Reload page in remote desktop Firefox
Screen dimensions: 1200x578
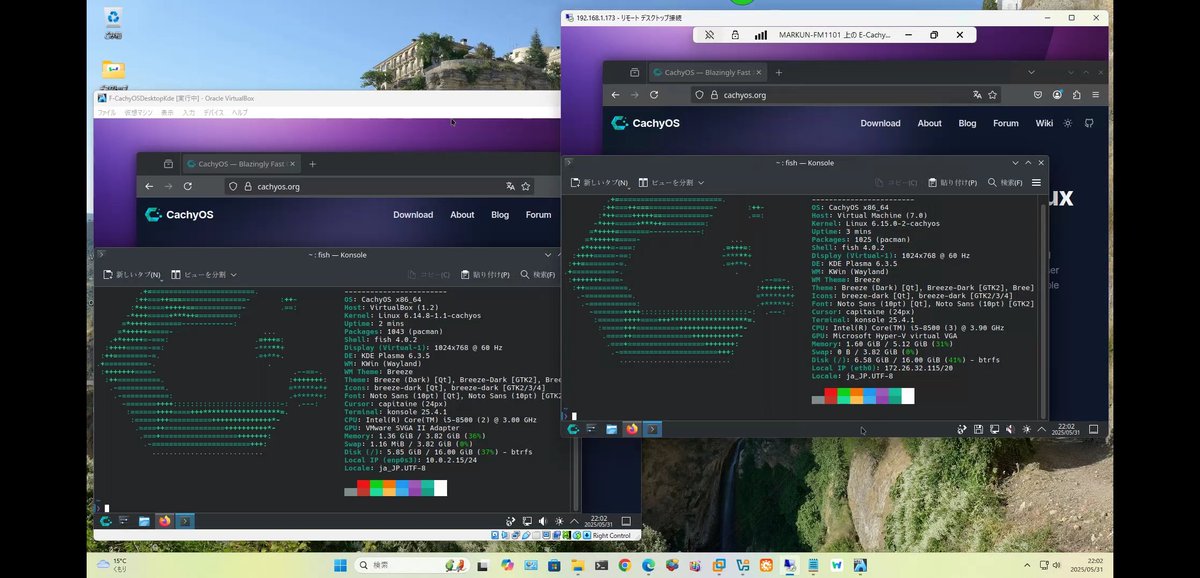click(x=653, y=95)
